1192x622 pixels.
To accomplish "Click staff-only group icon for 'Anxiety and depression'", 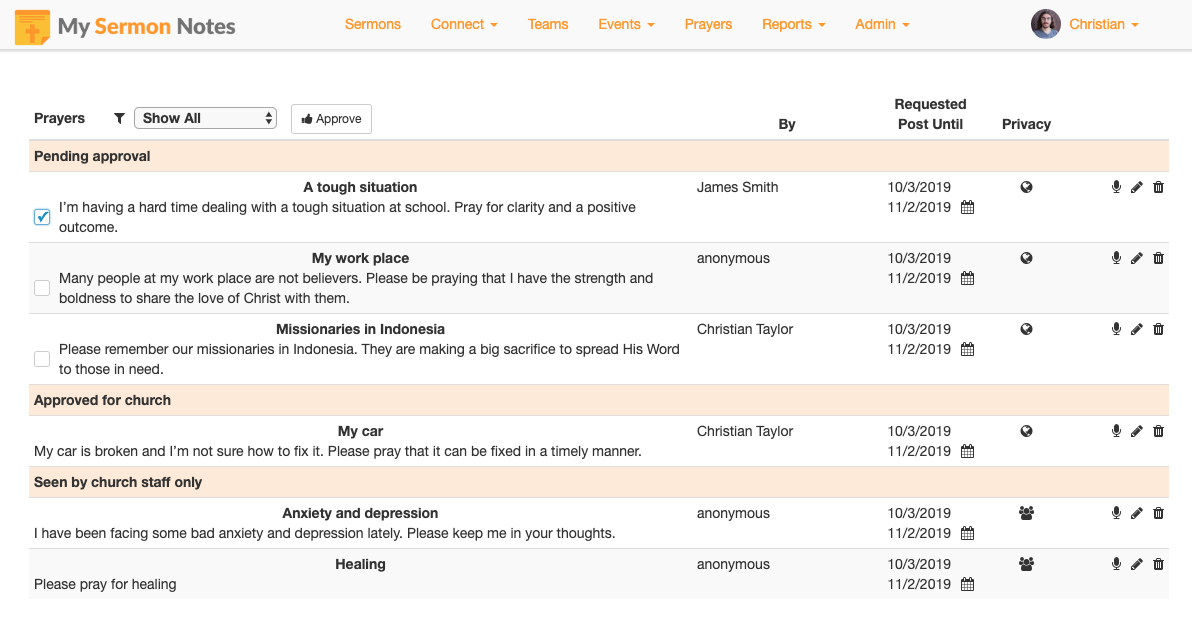I will tap(1026, 513).
